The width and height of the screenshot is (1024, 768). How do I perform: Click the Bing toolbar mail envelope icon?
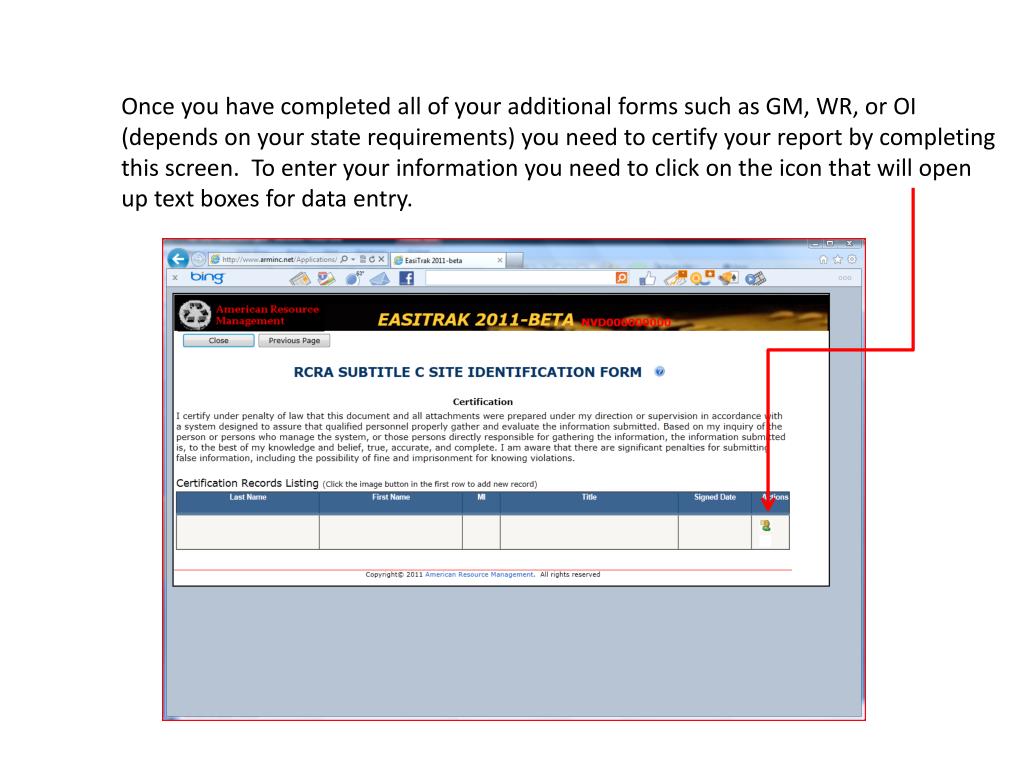click(x=380, y=279)
